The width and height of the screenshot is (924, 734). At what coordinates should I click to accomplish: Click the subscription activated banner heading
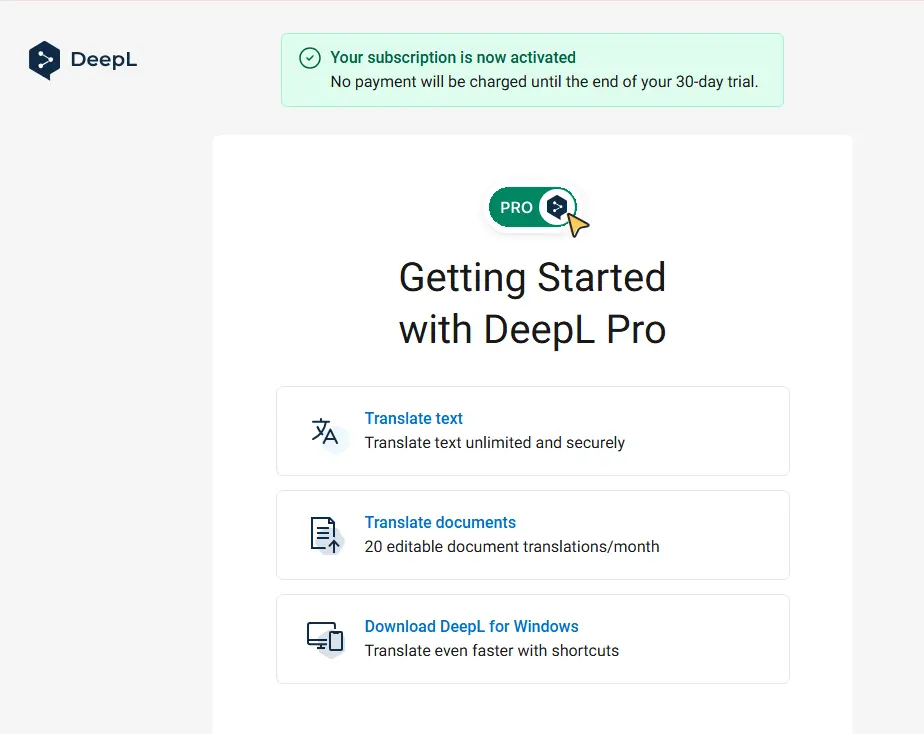click(x=453, y=57)
